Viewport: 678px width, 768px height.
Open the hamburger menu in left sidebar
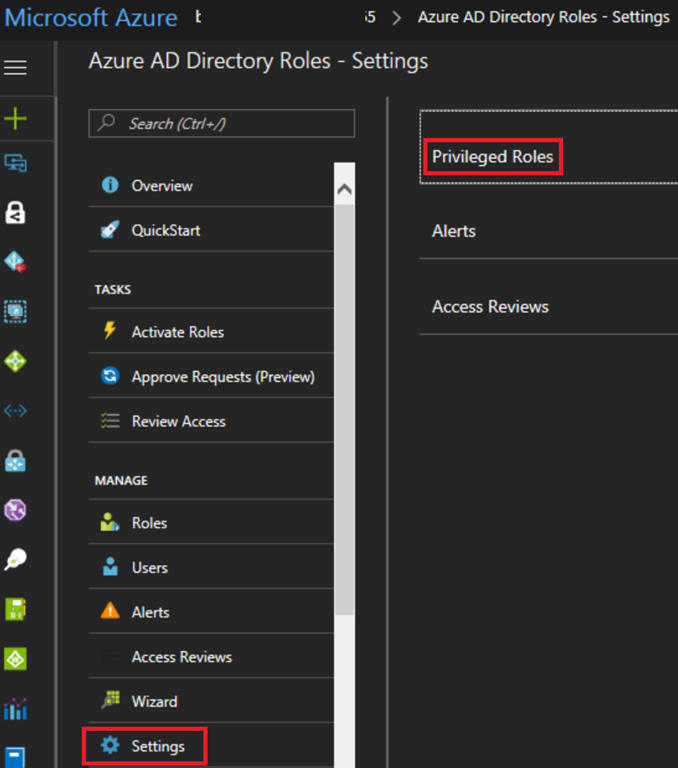(16, 68)
